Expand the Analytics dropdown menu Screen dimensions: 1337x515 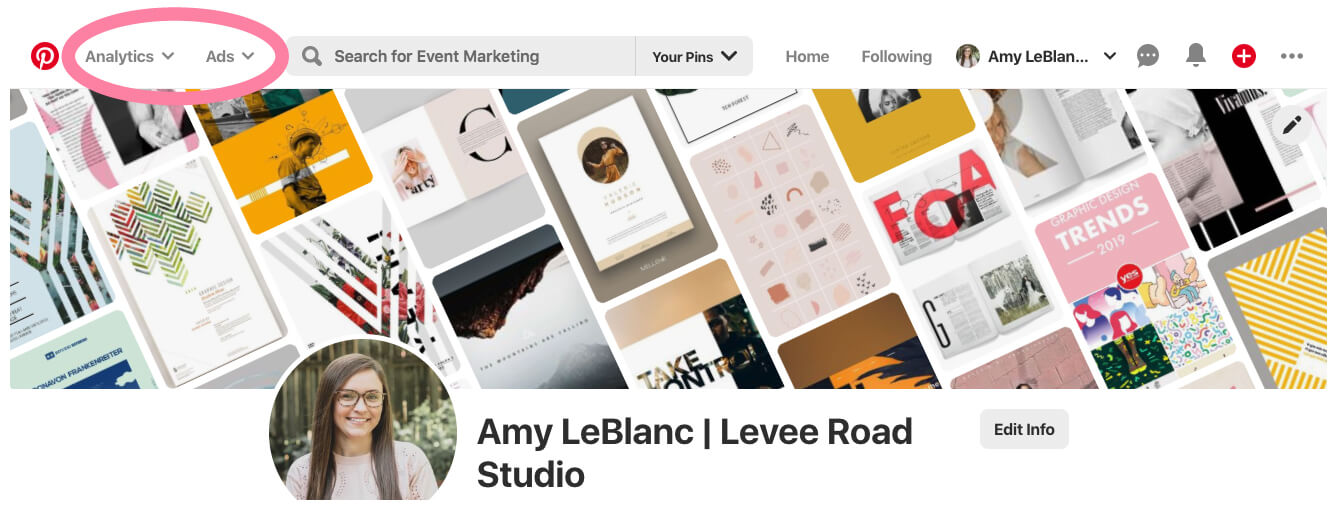[x=129, y=56]
